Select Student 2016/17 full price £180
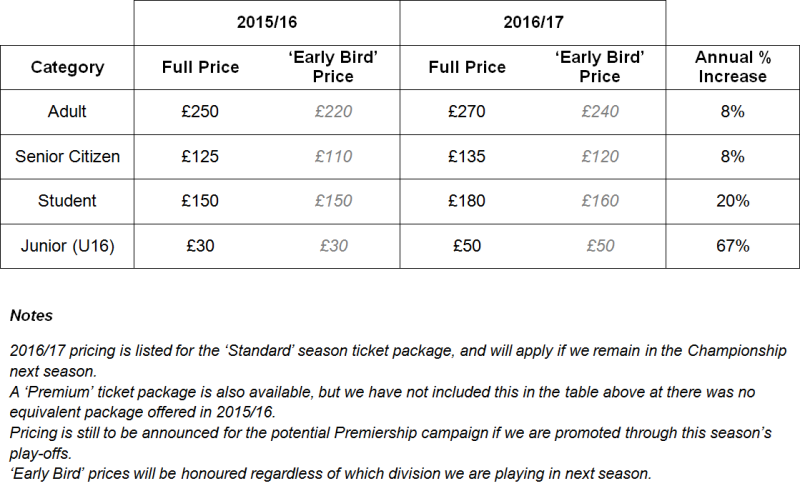 click(467, 201)
